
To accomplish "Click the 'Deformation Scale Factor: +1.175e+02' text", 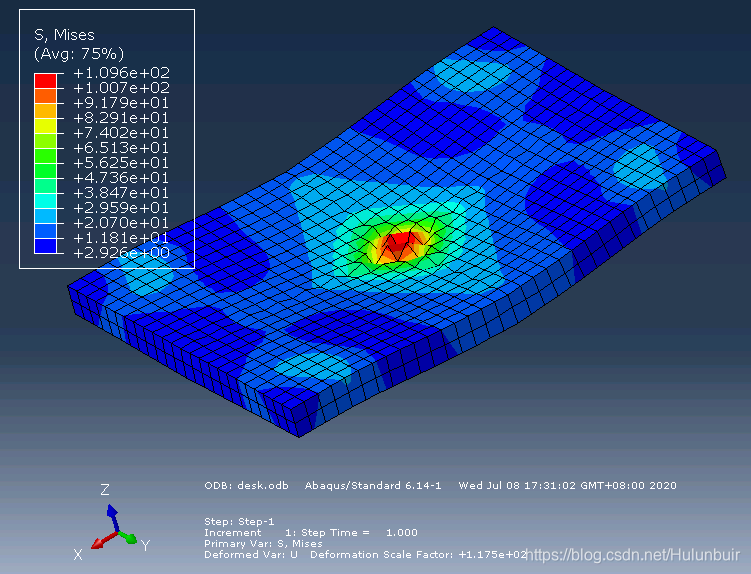I will pyautogui.click(x=419, y=555).
